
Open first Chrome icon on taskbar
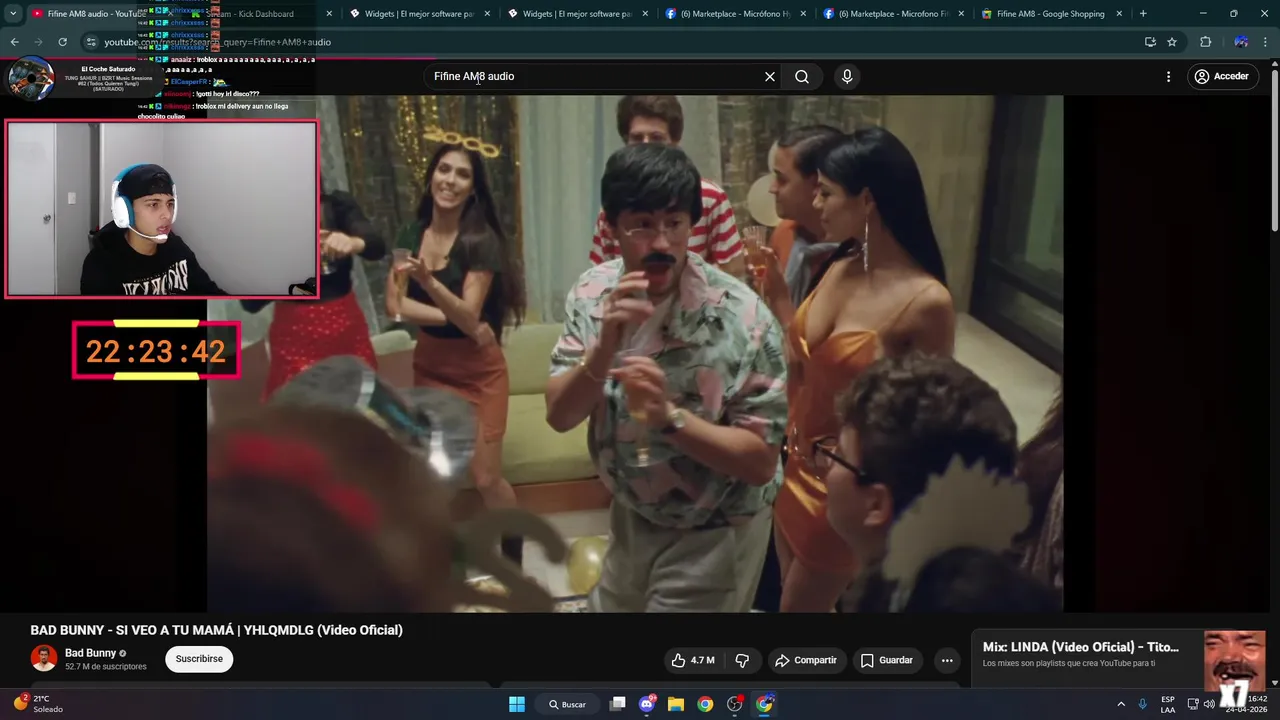pos(705,704)
